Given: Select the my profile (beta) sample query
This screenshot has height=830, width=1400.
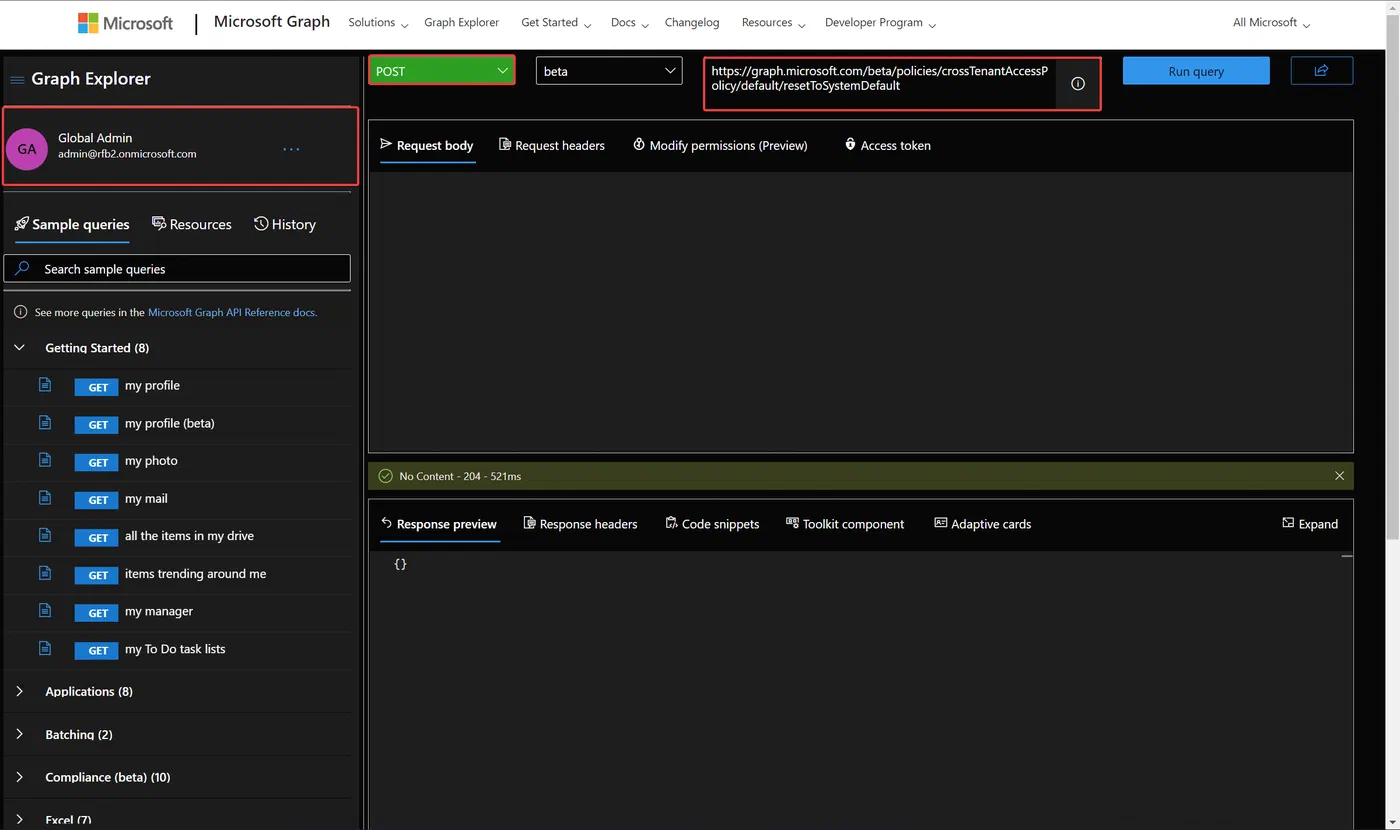Looking at the screenshot, I should [x=170, y=423].
